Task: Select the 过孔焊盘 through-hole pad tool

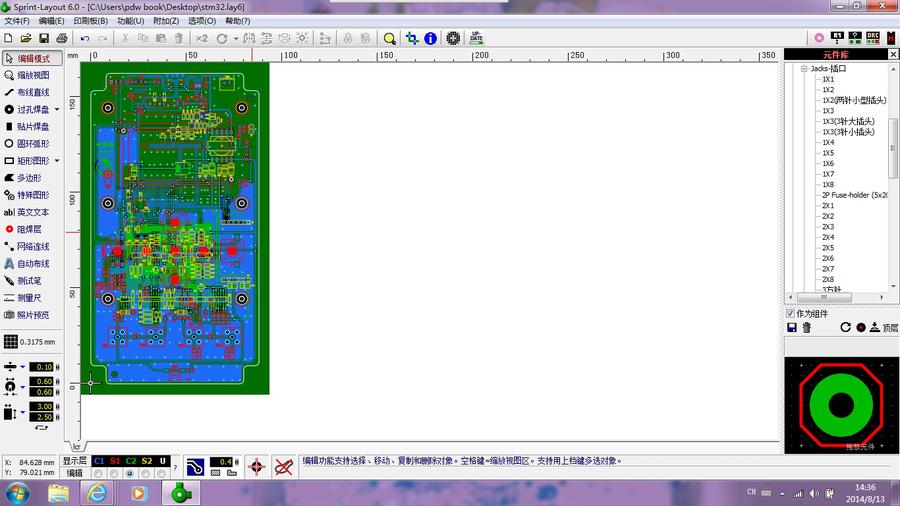Action: click(x=32, y=109)
